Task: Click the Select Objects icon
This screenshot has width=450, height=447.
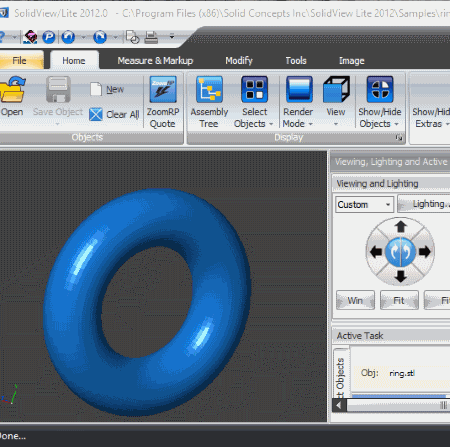Action: click(x=255, y=89)
